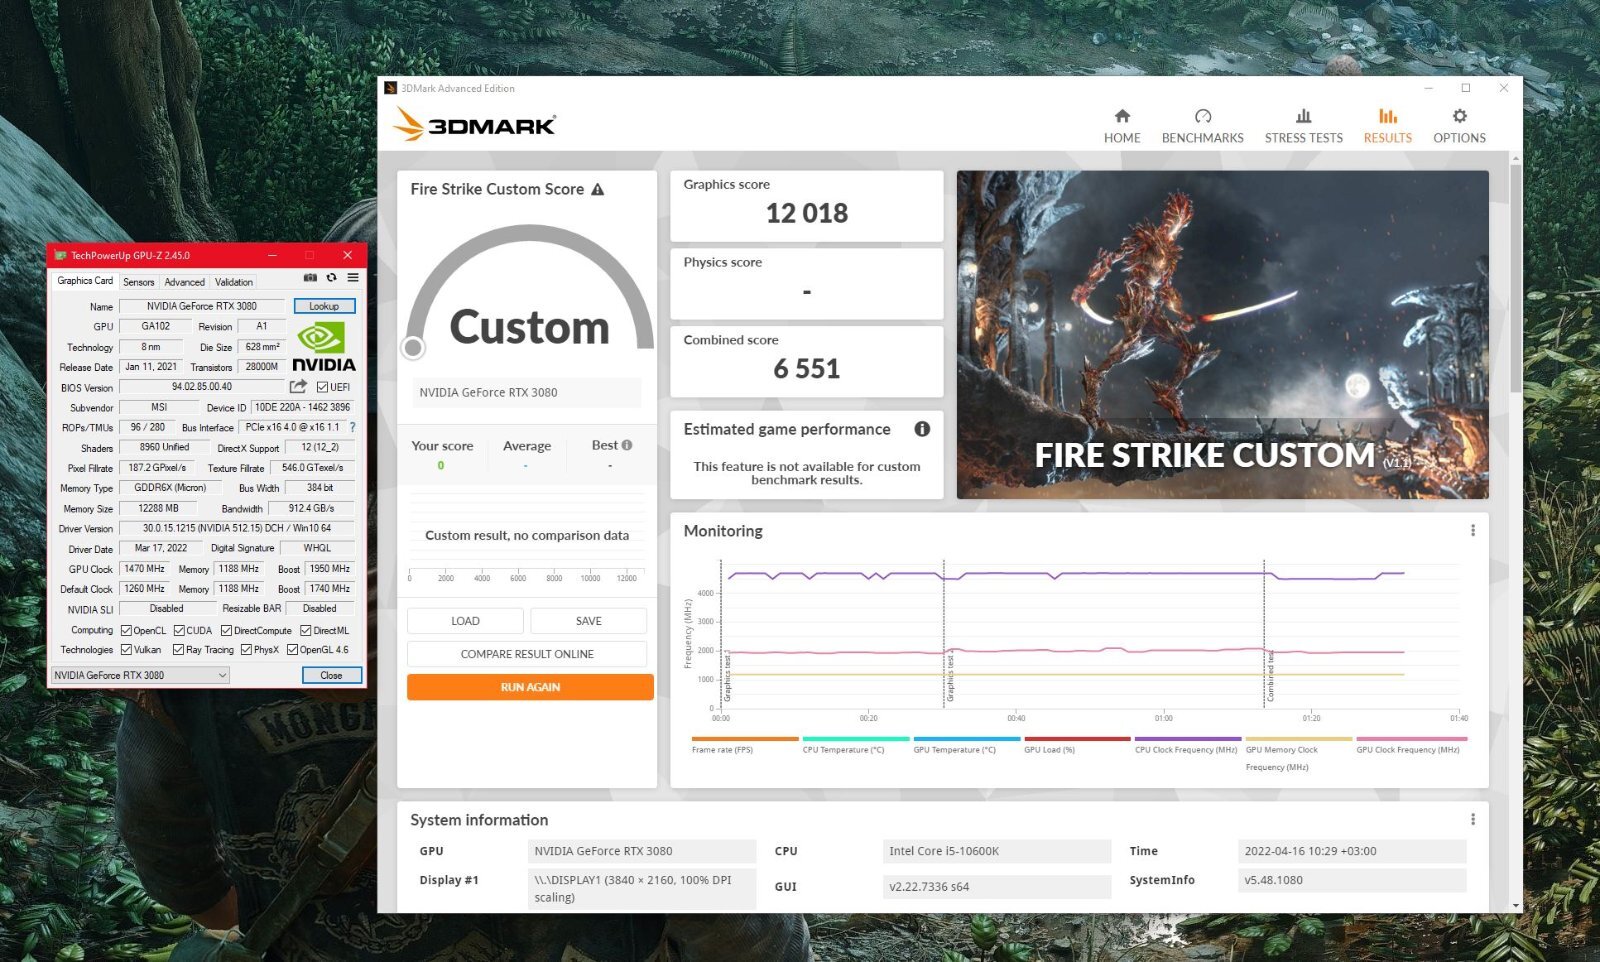1600x962 pixels.
Task: Click the Combined test marker in Monitoring chart
Action: pyautogui.click(x=1272, y=677)
